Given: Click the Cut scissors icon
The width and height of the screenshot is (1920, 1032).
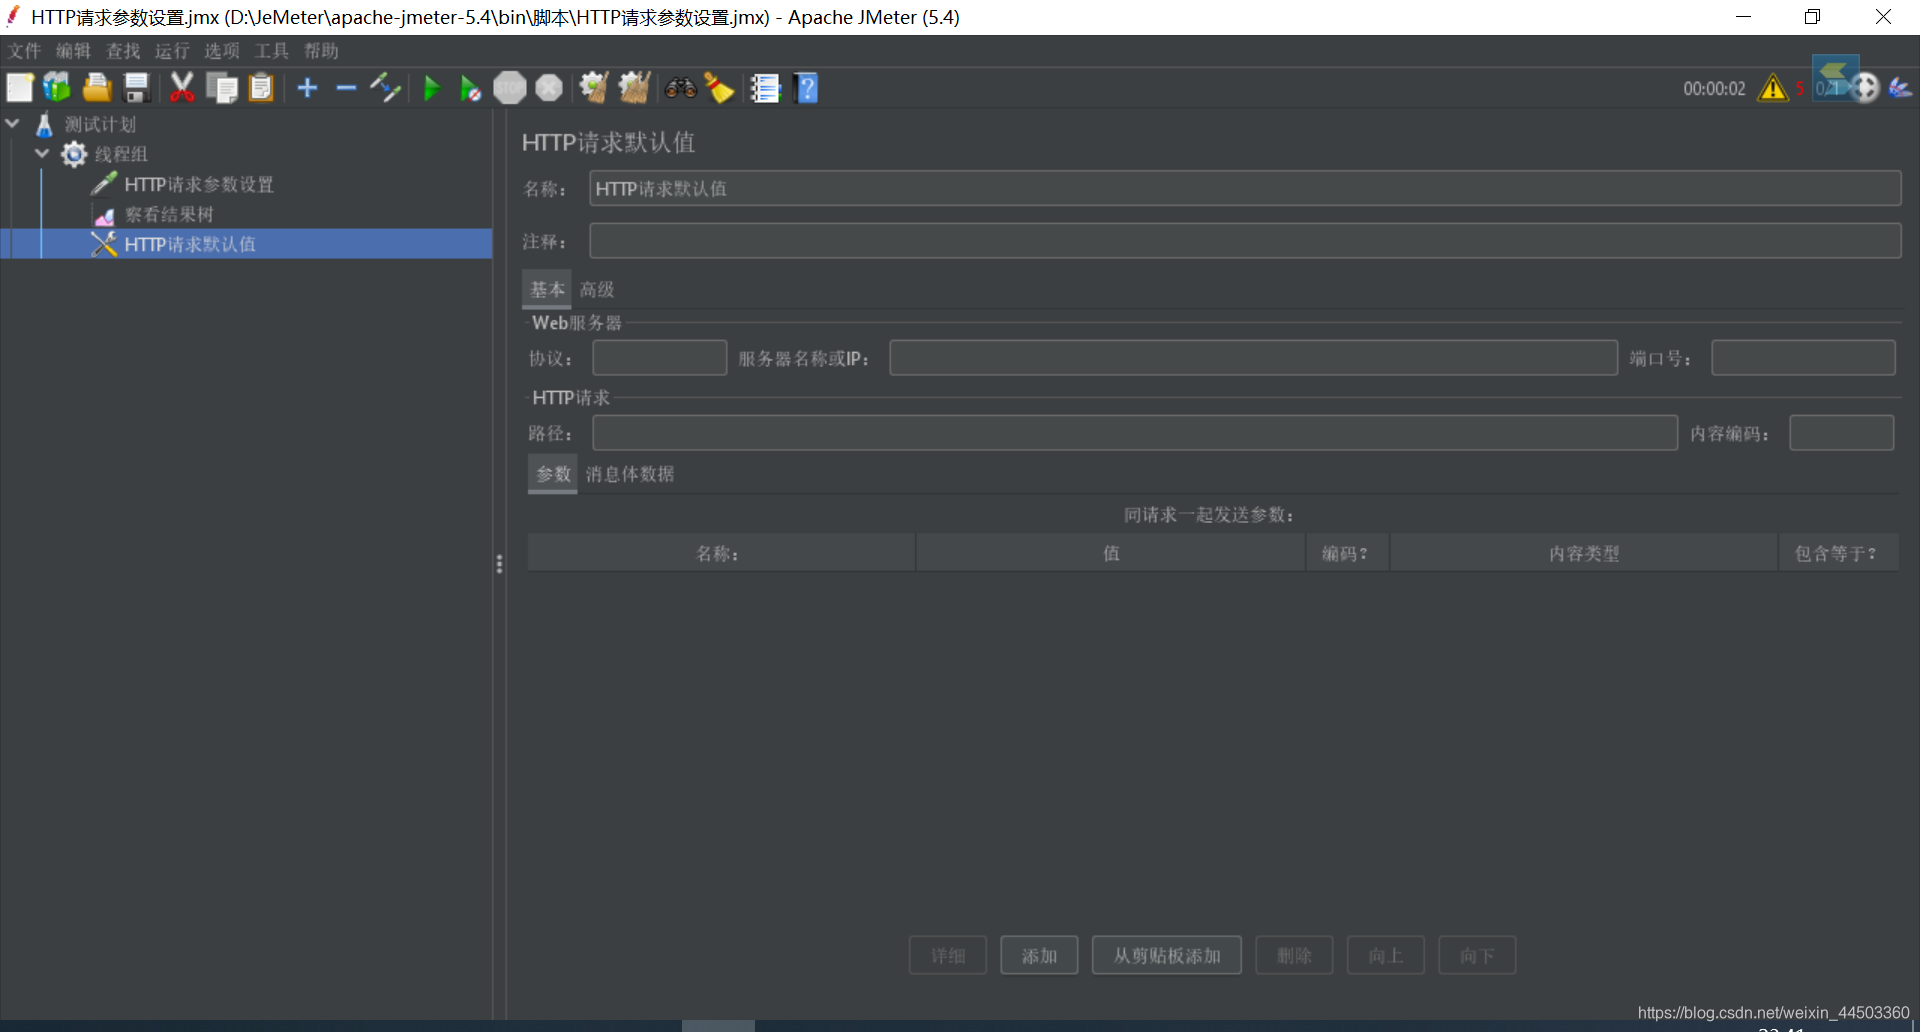Looking at the screenshot, I should 182,88.
